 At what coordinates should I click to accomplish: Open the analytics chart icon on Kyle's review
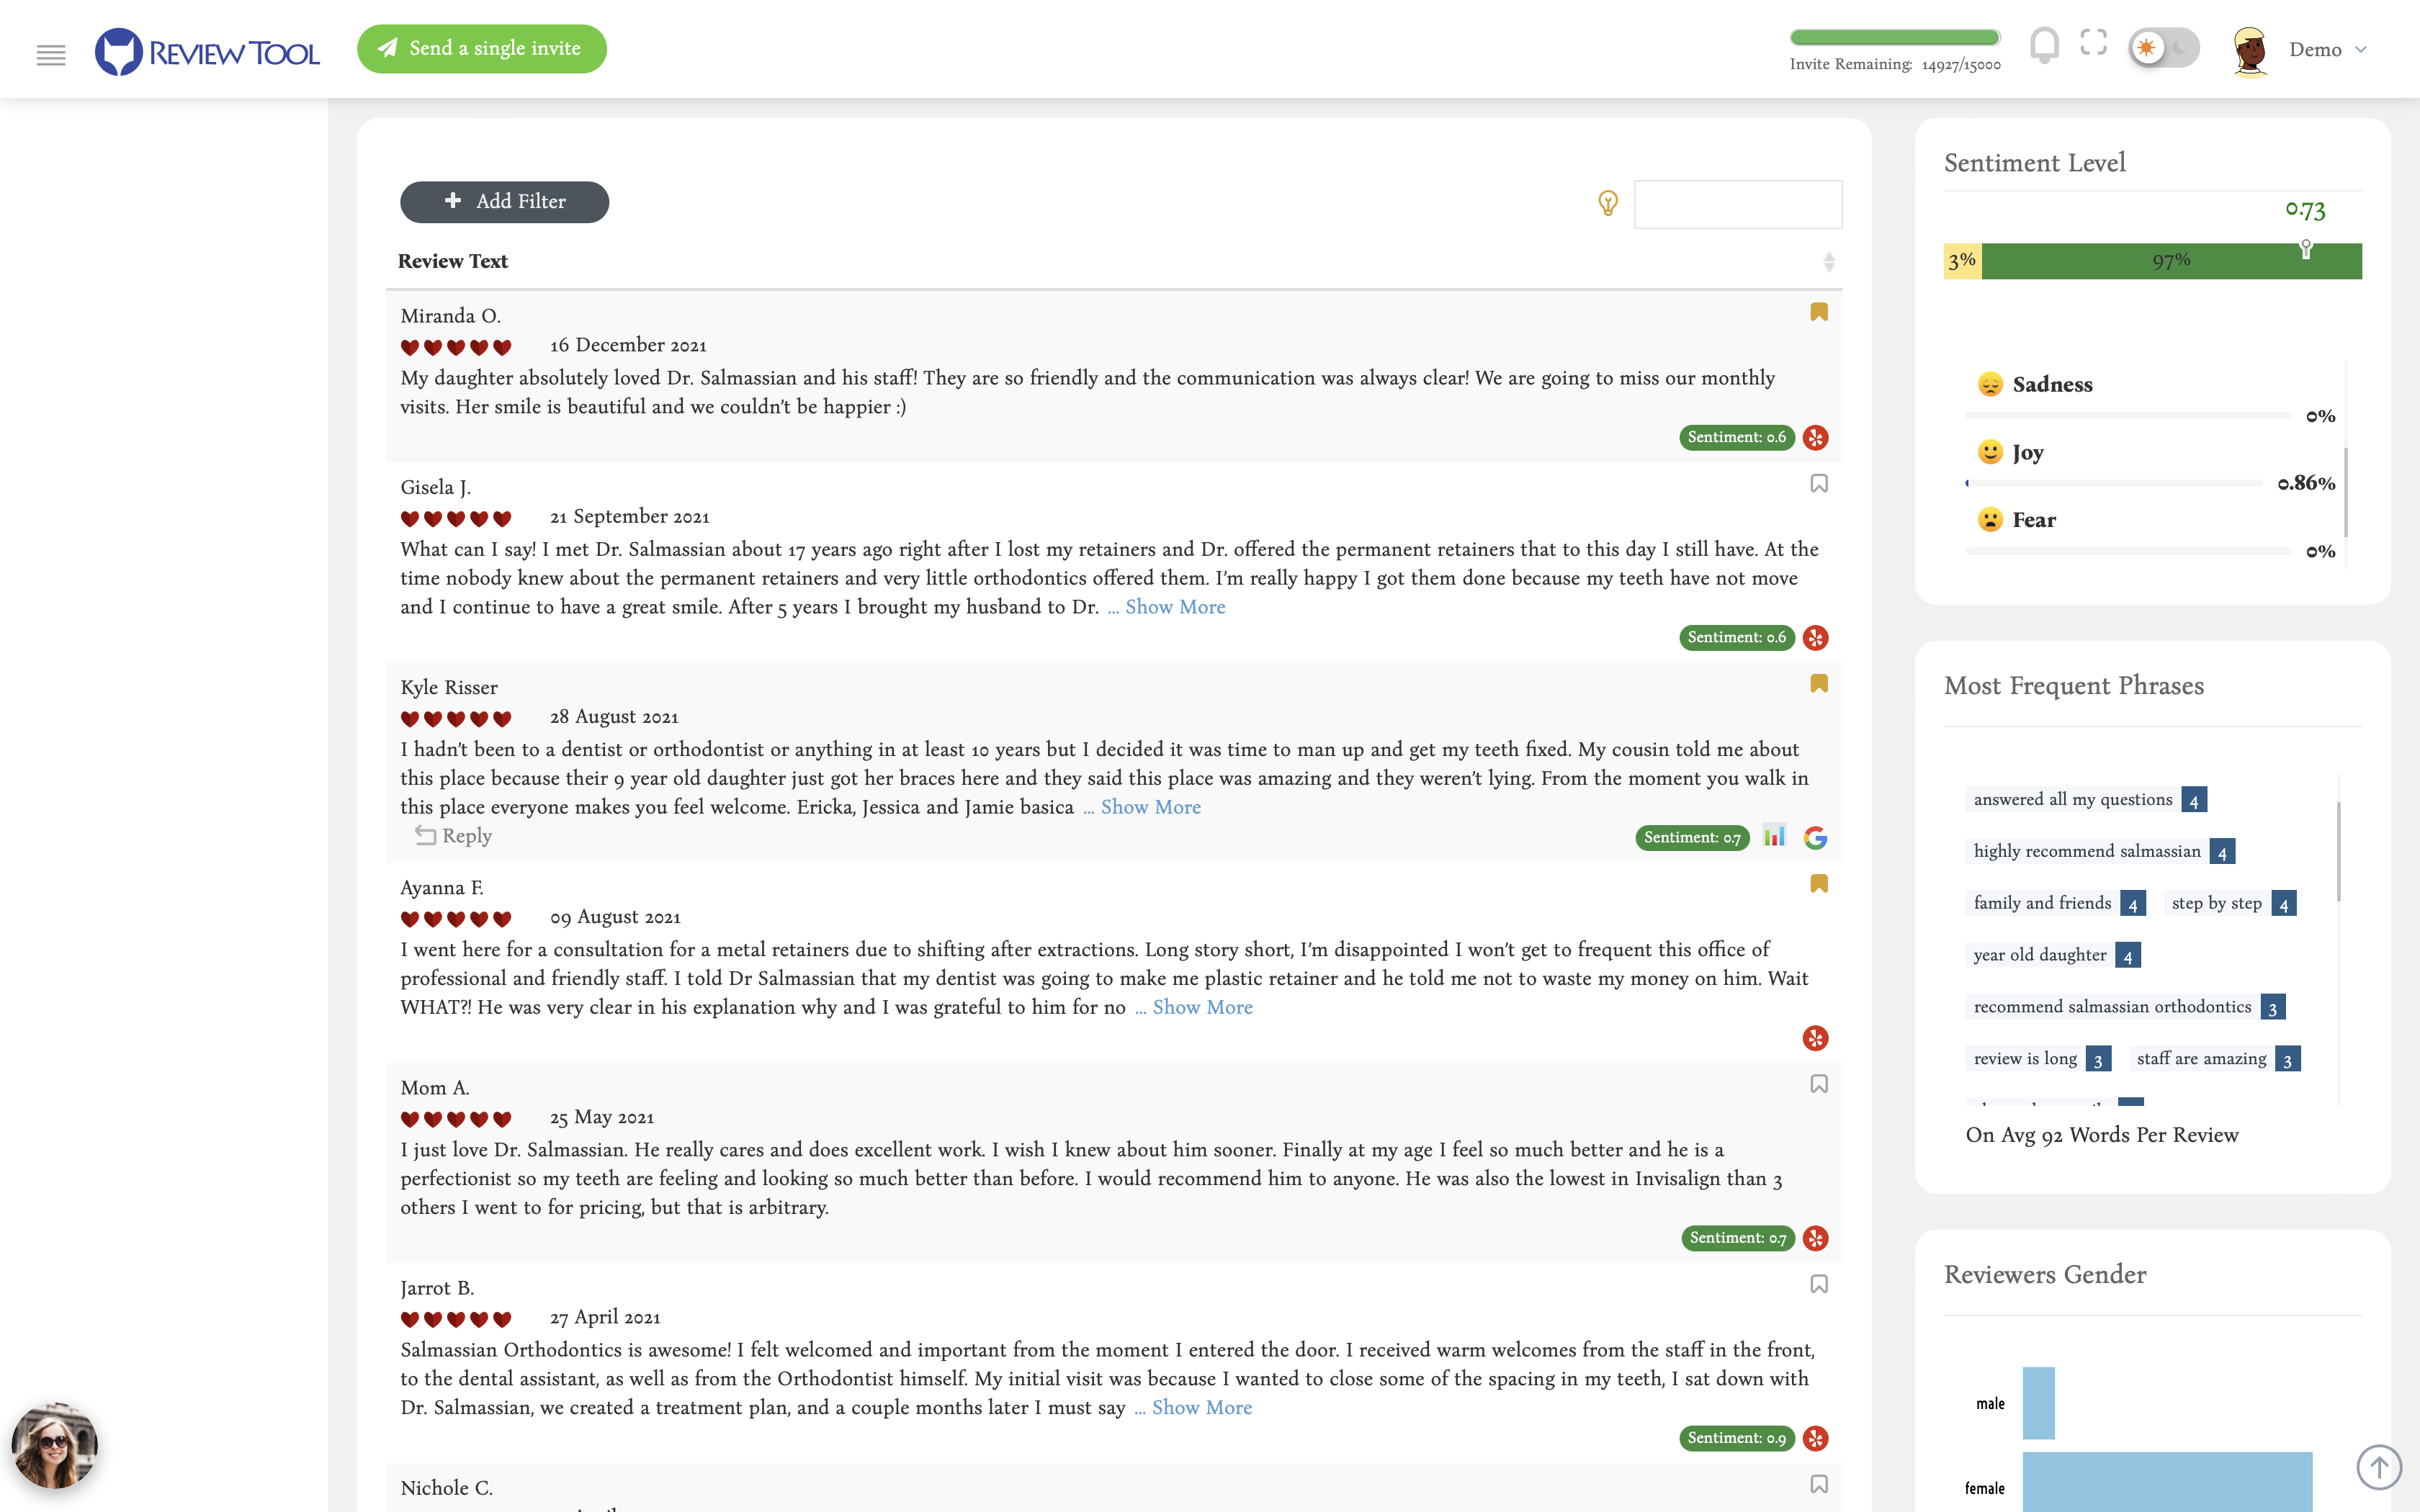1774,837
